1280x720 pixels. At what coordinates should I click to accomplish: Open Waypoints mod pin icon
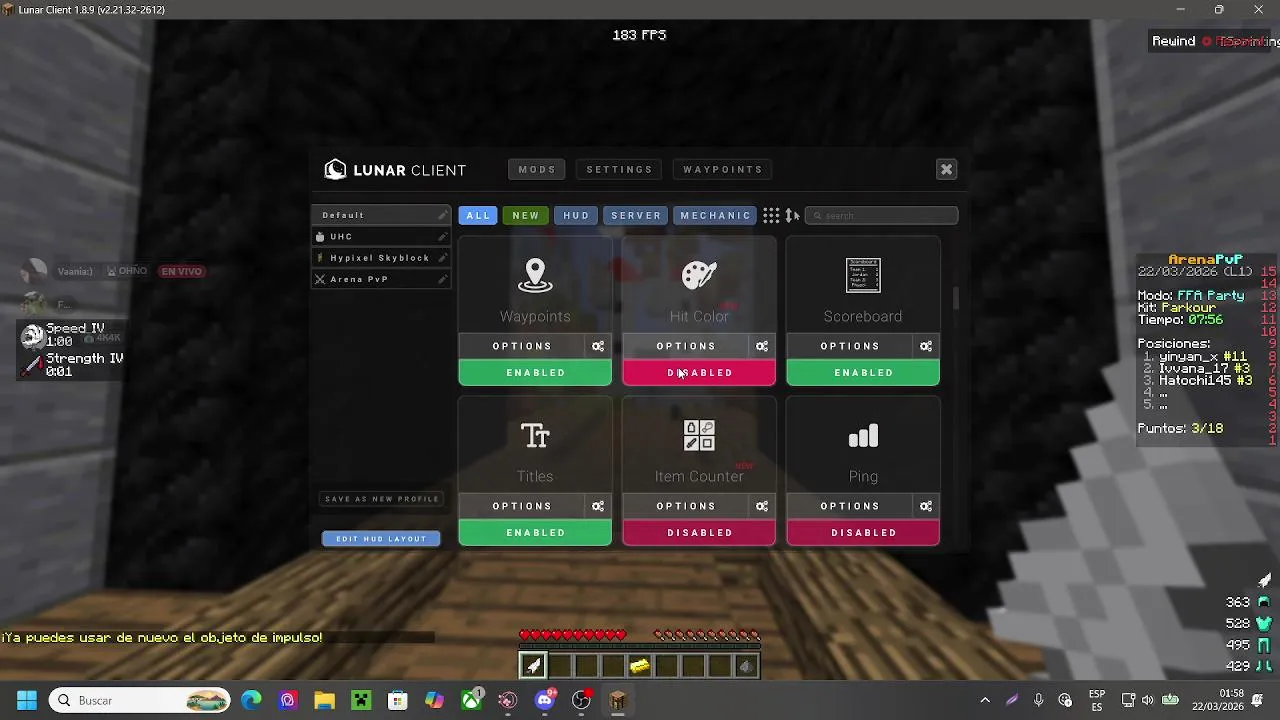pos(535,276)
